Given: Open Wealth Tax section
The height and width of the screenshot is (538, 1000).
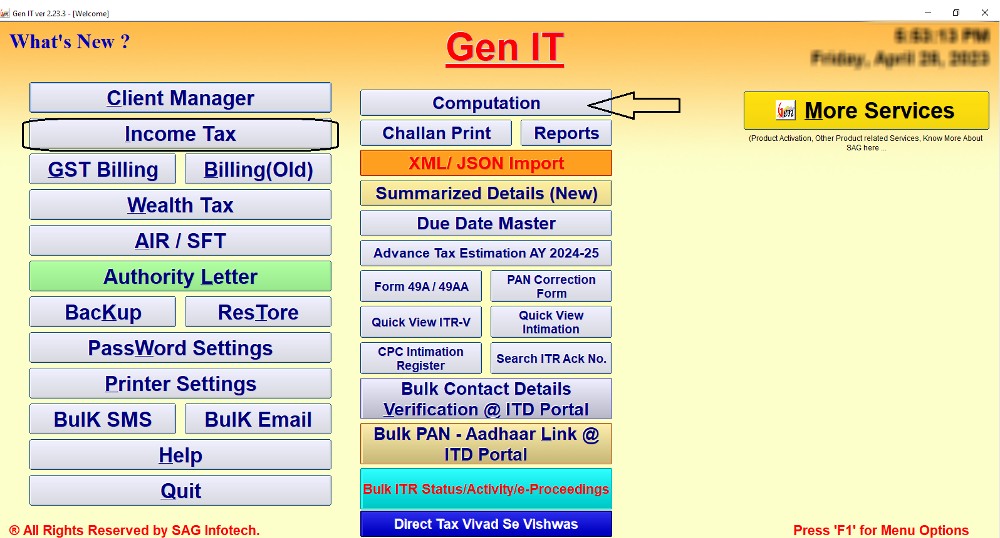Looking at the screenshot, I should 180,205.
